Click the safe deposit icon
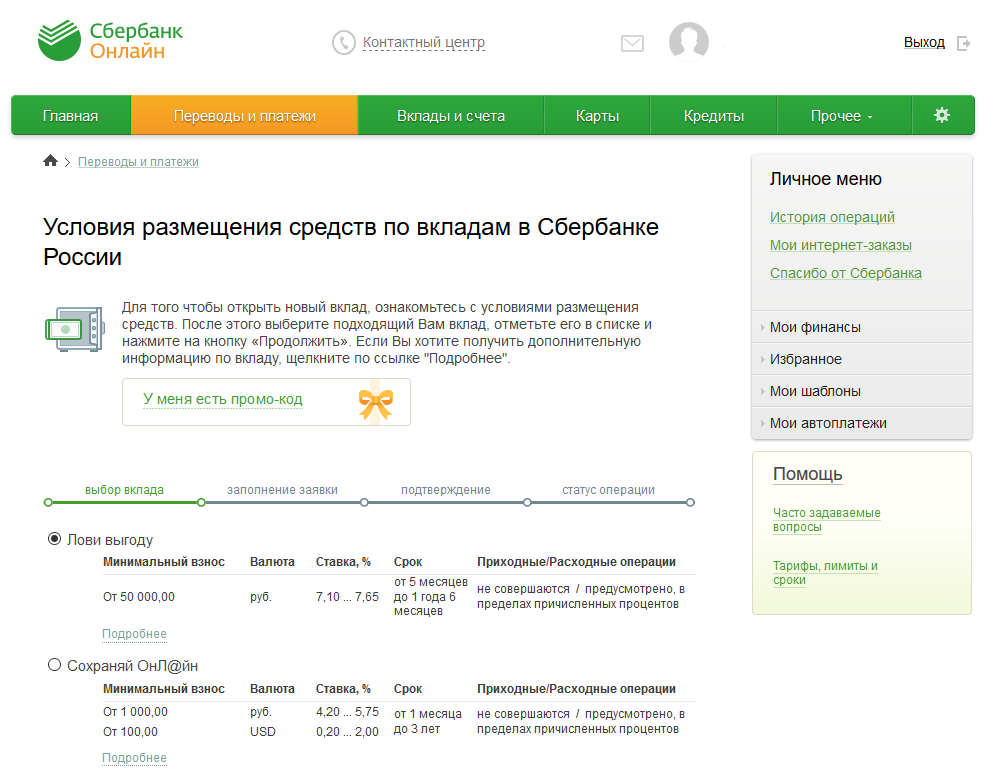994x768 pixels. 75,329
